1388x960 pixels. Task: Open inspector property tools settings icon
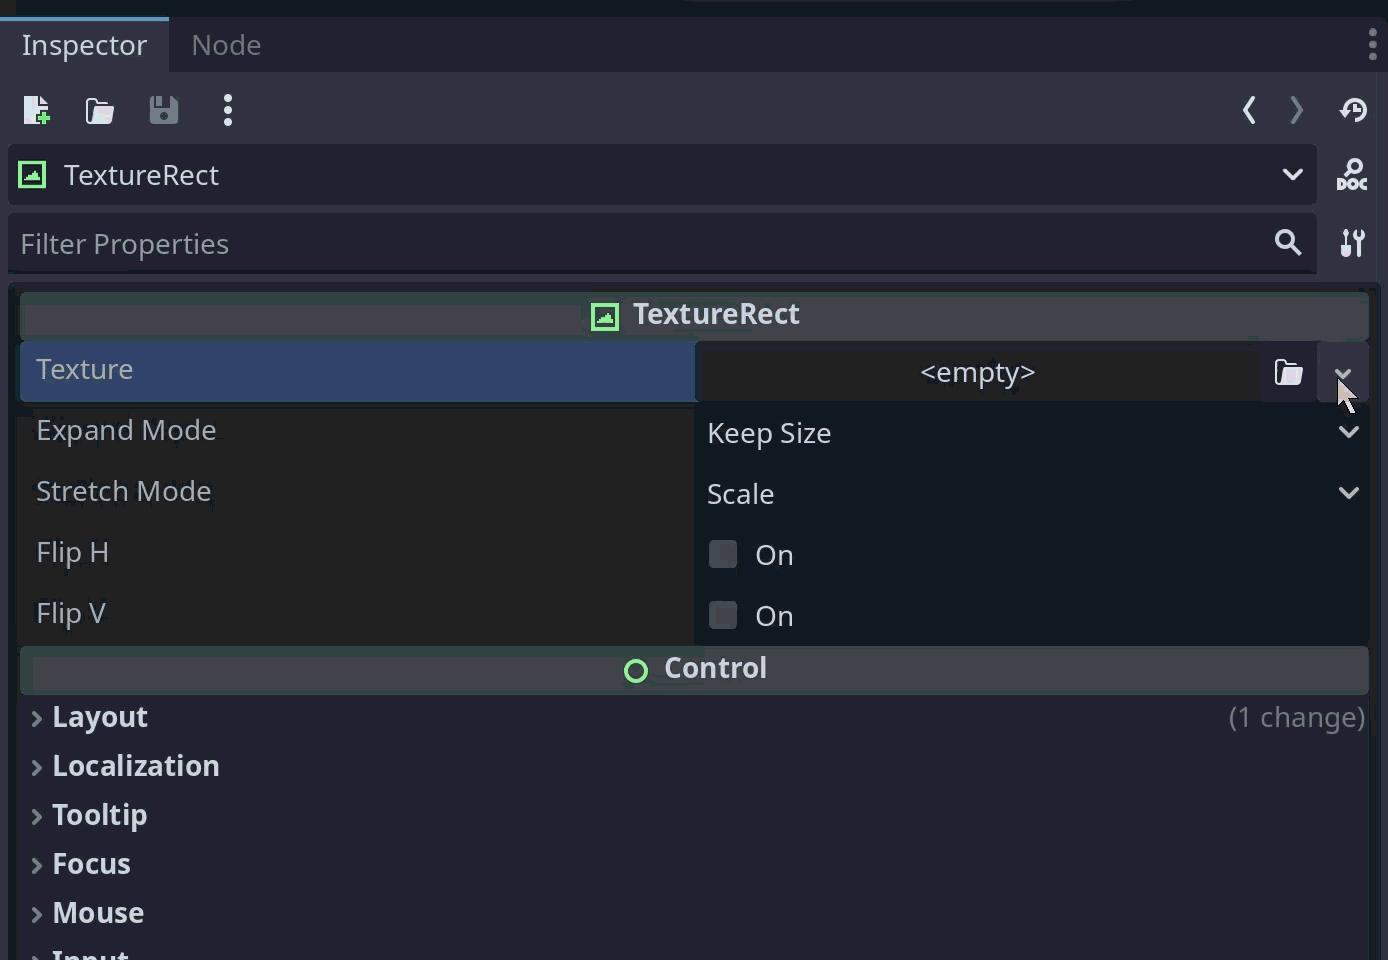tap(1352, 243)
